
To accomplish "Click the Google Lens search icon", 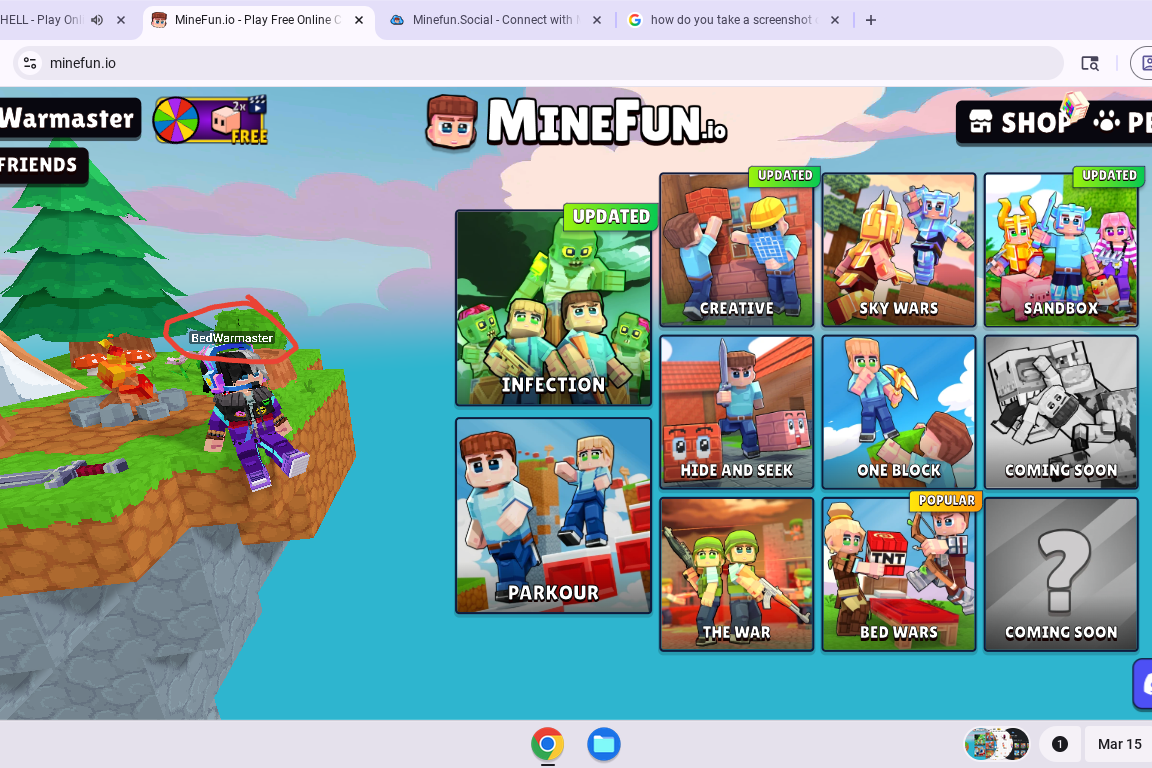I will [1090, 63].
